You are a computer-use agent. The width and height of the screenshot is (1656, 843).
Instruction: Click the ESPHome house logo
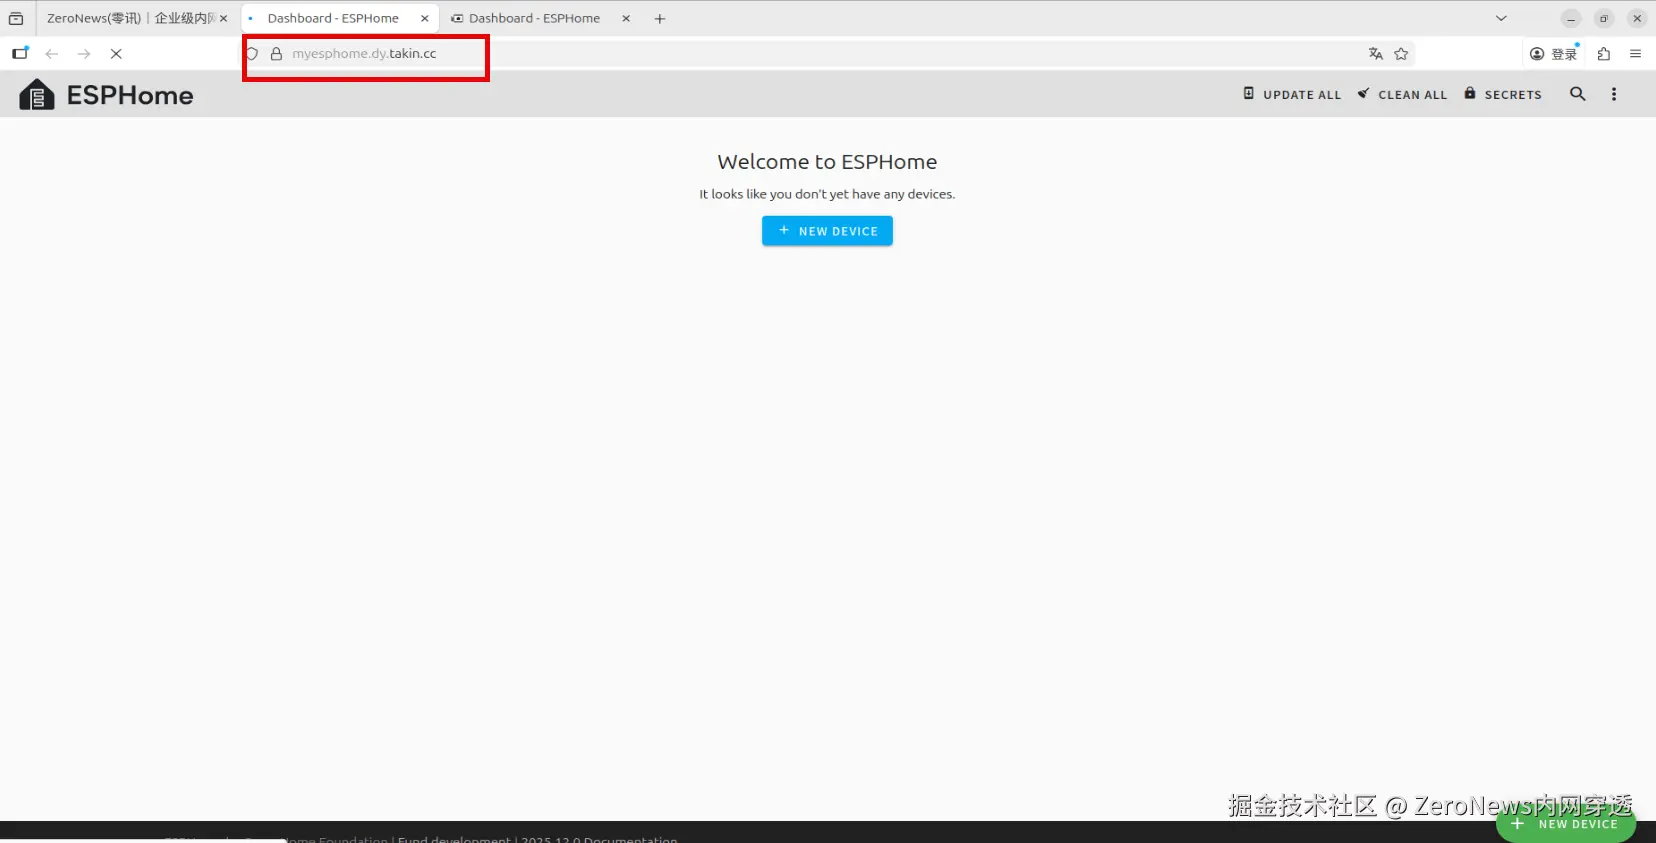37,95
